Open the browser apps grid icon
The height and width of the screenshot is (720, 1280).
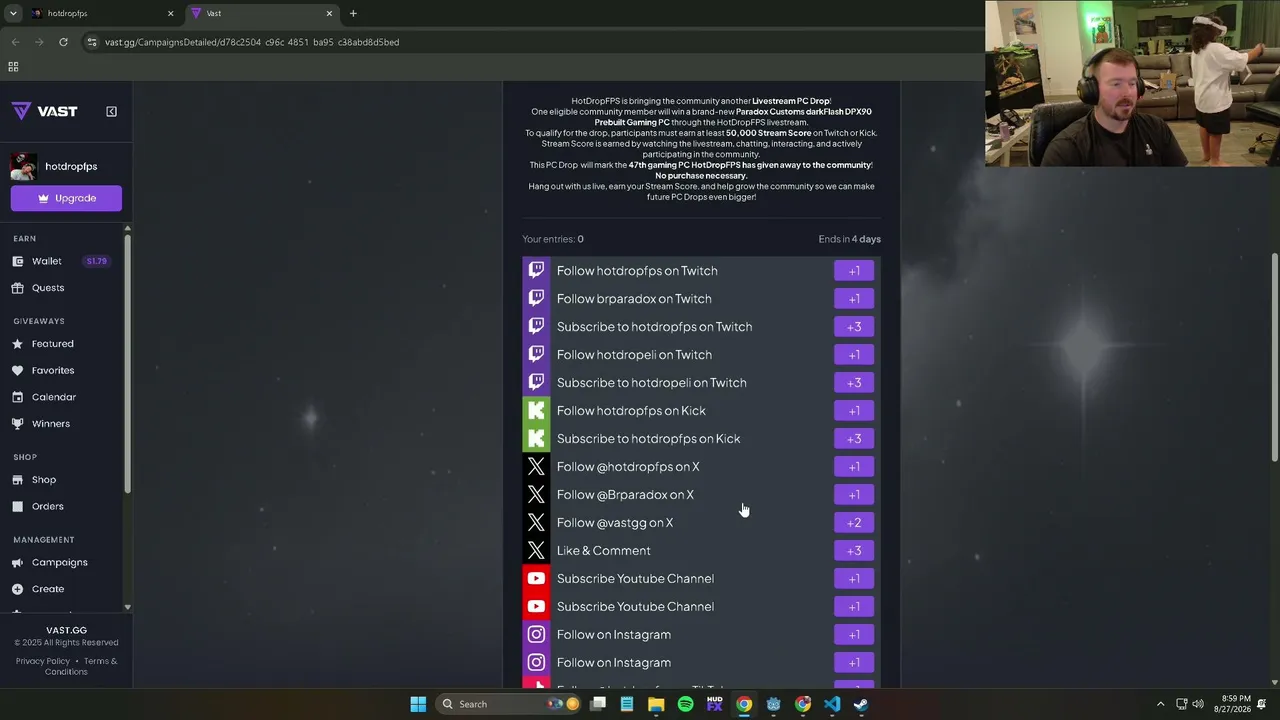pos(13,67)
